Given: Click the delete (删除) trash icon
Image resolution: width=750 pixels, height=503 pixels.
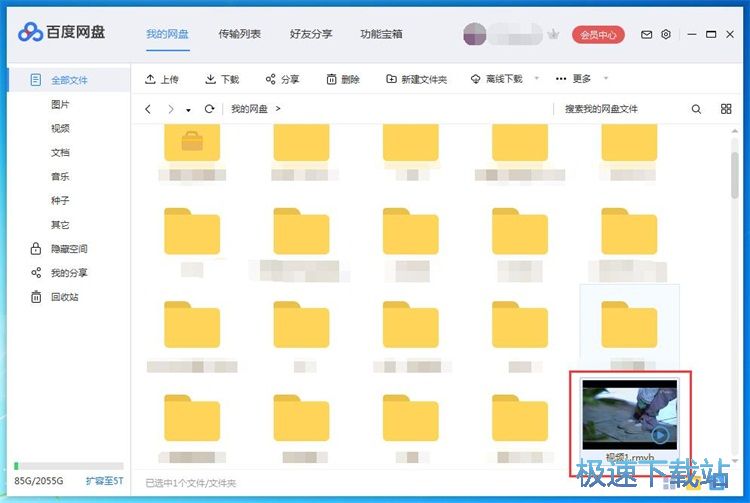Looking at the screenshot, I should pos(332,79).
